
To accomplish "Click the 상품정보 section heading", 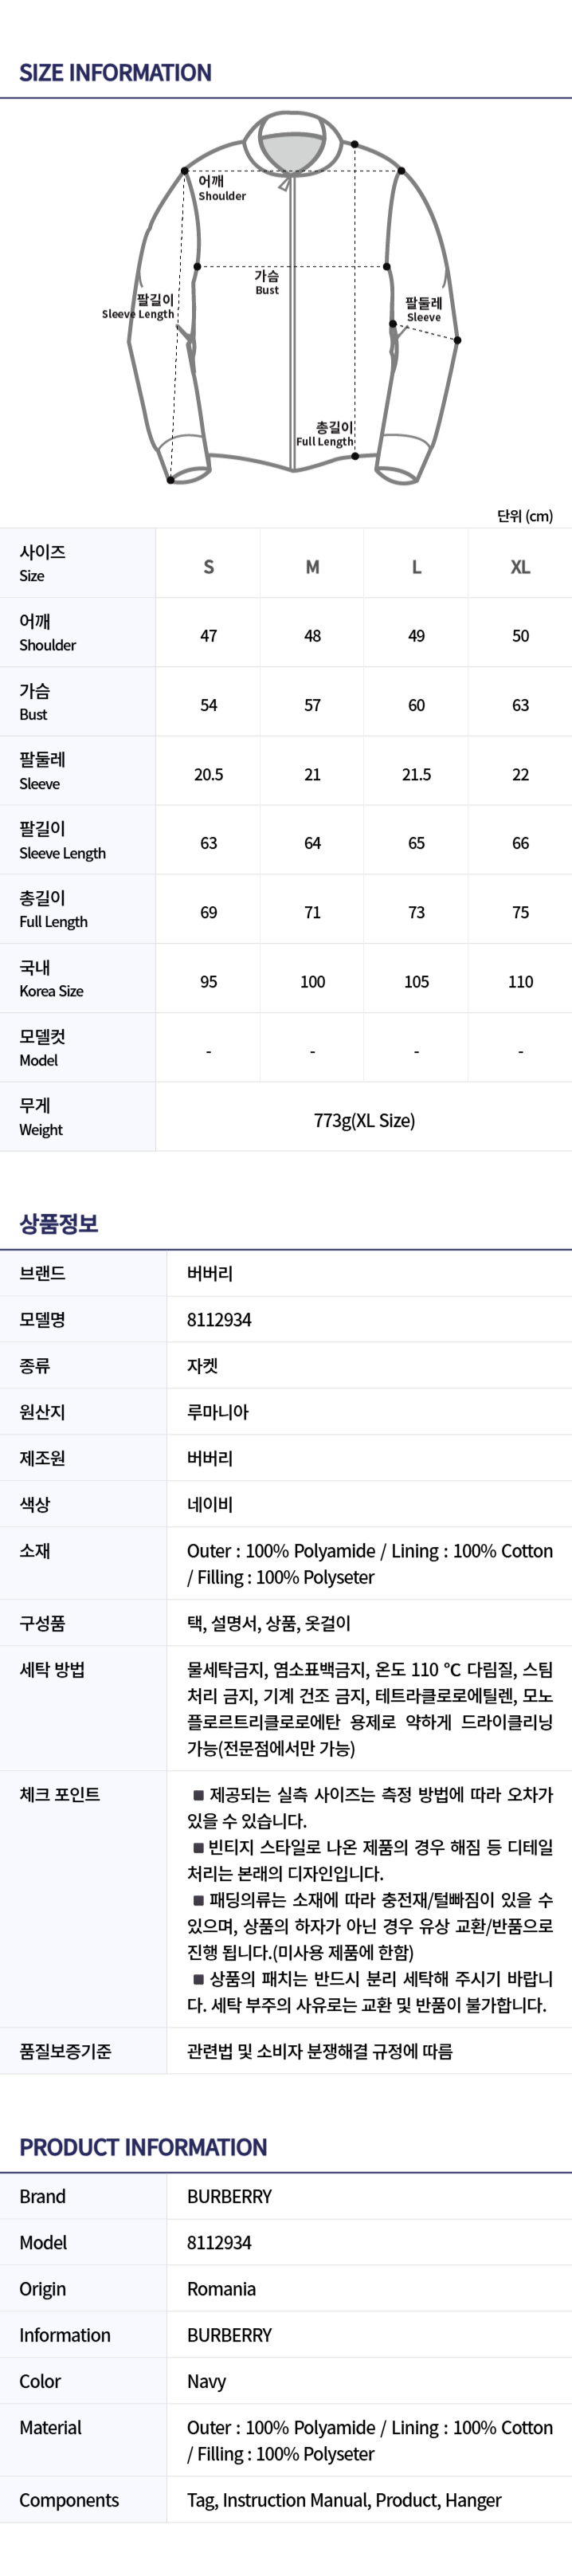I will pos(59,1223).
